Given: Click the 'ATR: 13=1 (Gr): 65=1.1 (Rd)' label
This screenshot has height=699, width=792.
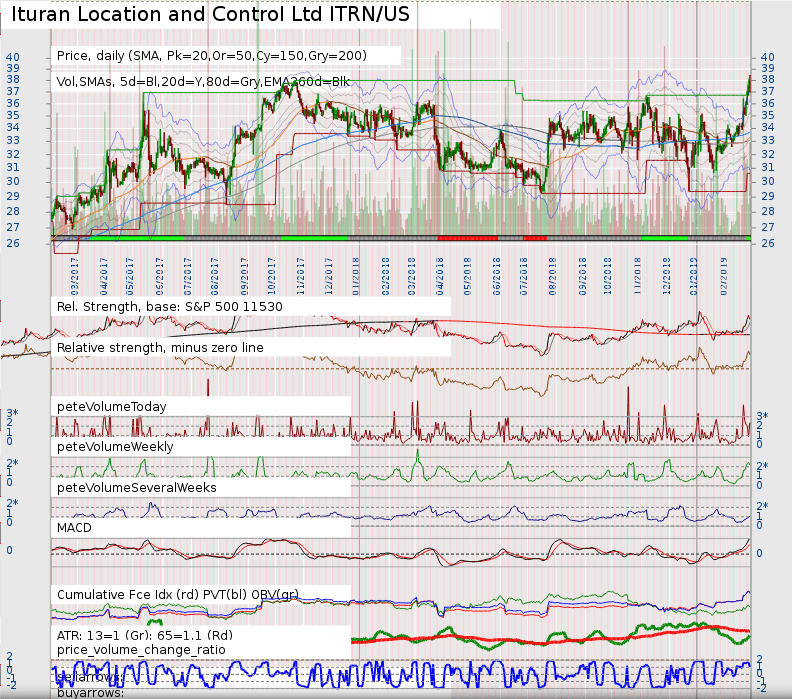Looking at the screenshot, I should [x=145, y=635].
